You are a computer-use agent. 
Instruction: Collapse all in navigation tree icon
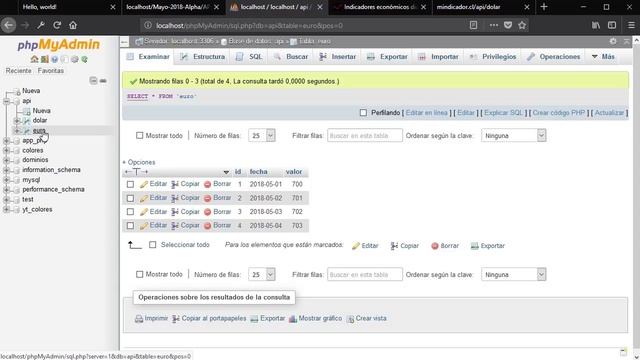pyautogui.click(x=93, y=80)
